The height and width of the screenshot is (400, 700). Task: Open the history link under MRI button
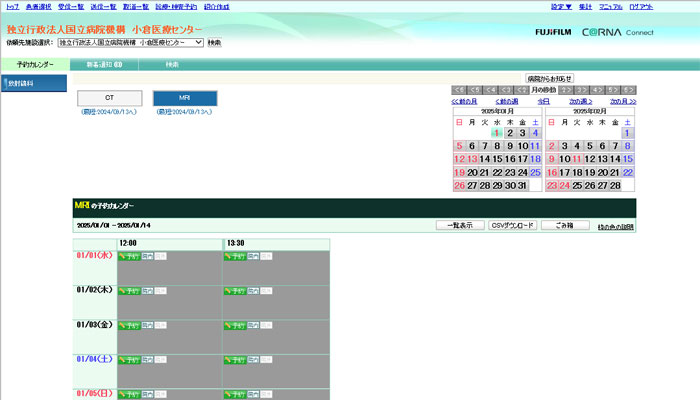tap(184, 112)
